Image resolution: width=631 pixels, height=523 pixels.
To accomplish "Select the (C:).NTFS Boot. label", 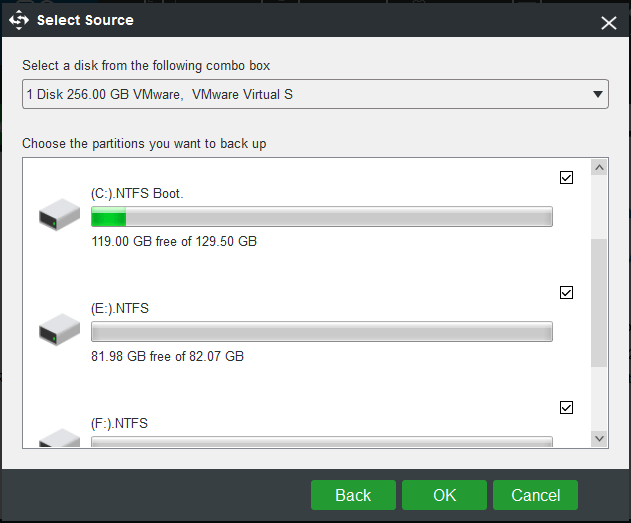I will [137, 194].
